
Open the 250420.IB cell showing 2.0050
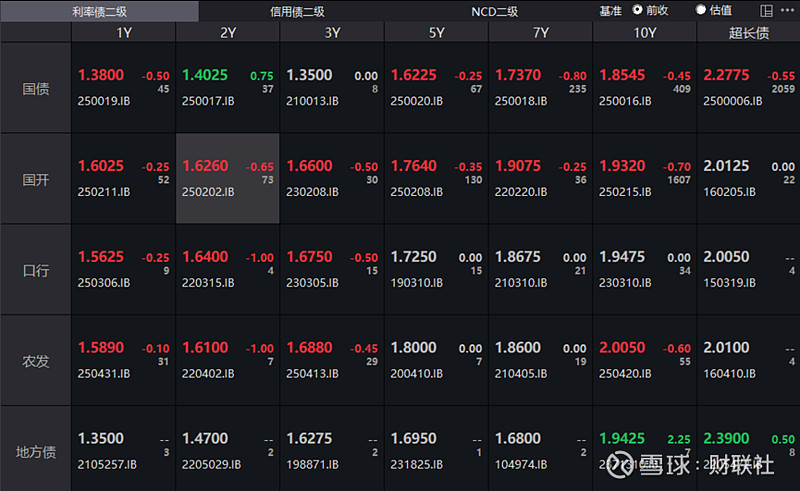coord(645,361)
